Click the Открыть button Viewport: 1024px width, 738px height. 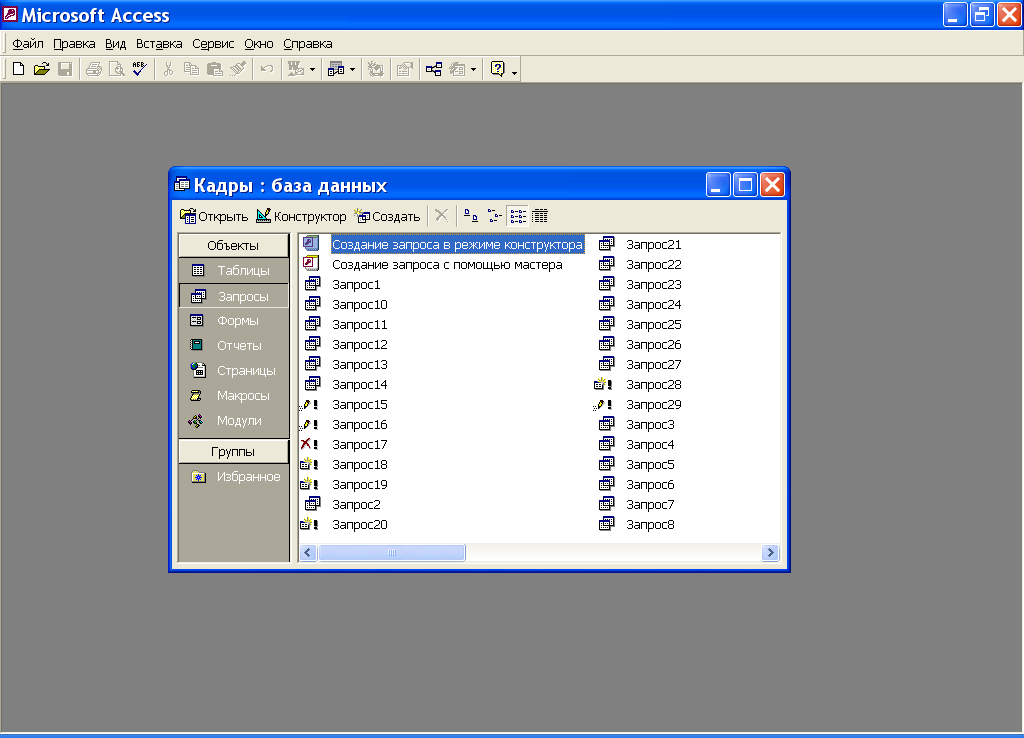pos(214,216)
